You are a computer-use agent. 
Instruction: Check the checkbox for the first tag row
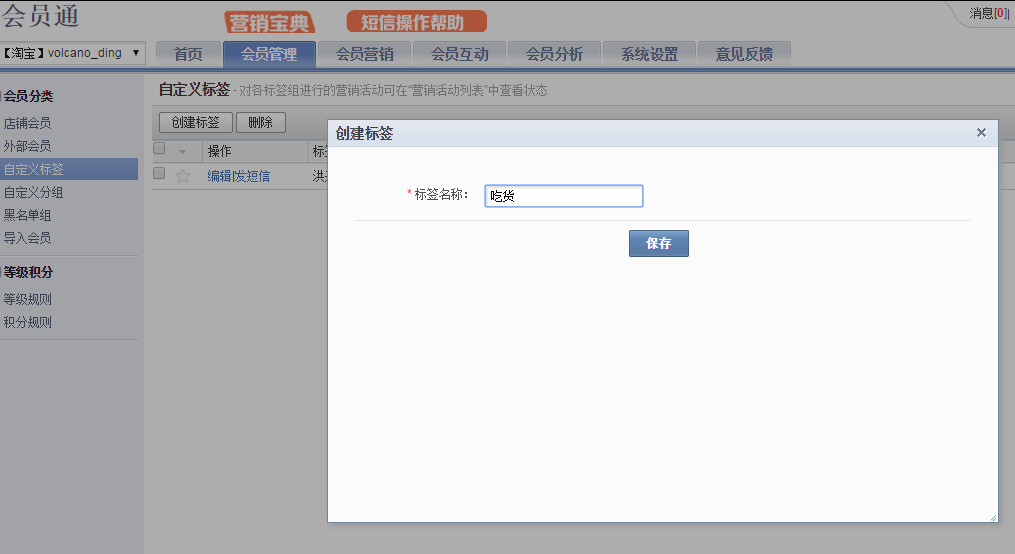[159, 173]
